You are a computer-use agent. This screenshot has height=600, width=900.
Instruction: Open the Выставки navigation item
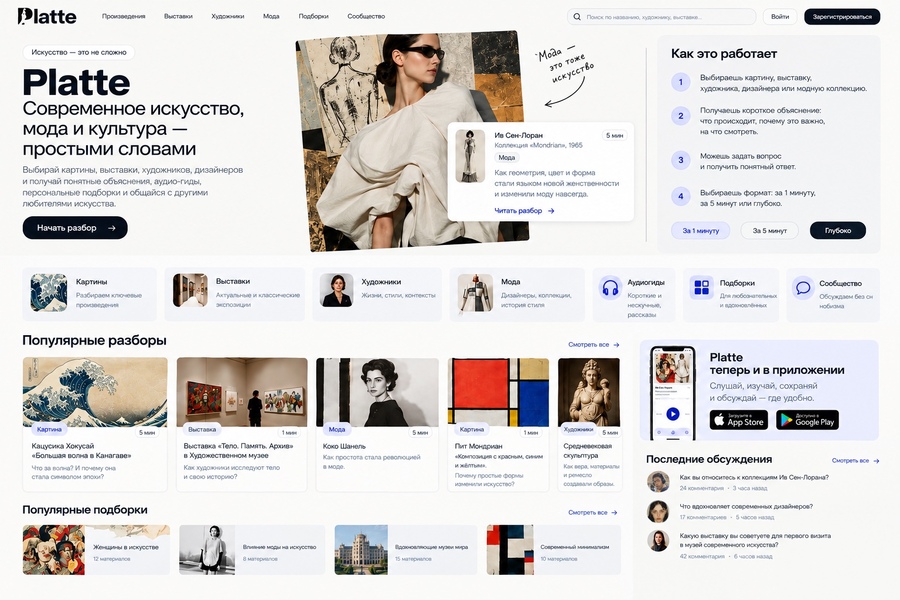coord(178,17)
